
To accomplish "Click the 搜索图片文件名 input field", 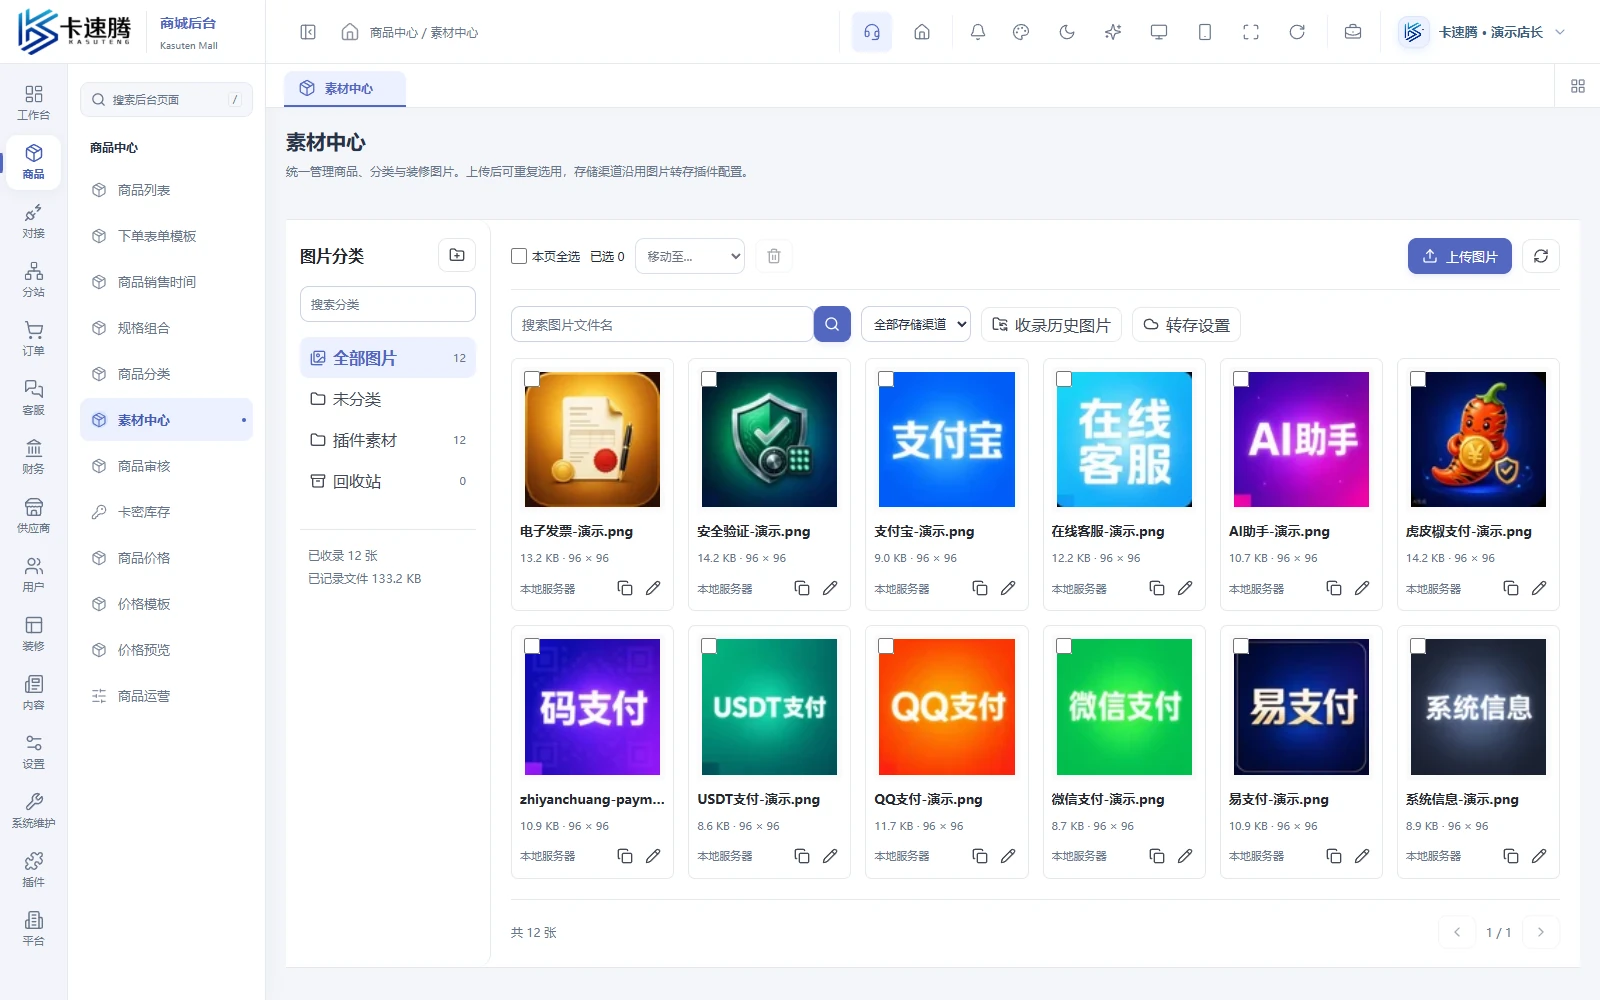I will [x=662, y=324].
